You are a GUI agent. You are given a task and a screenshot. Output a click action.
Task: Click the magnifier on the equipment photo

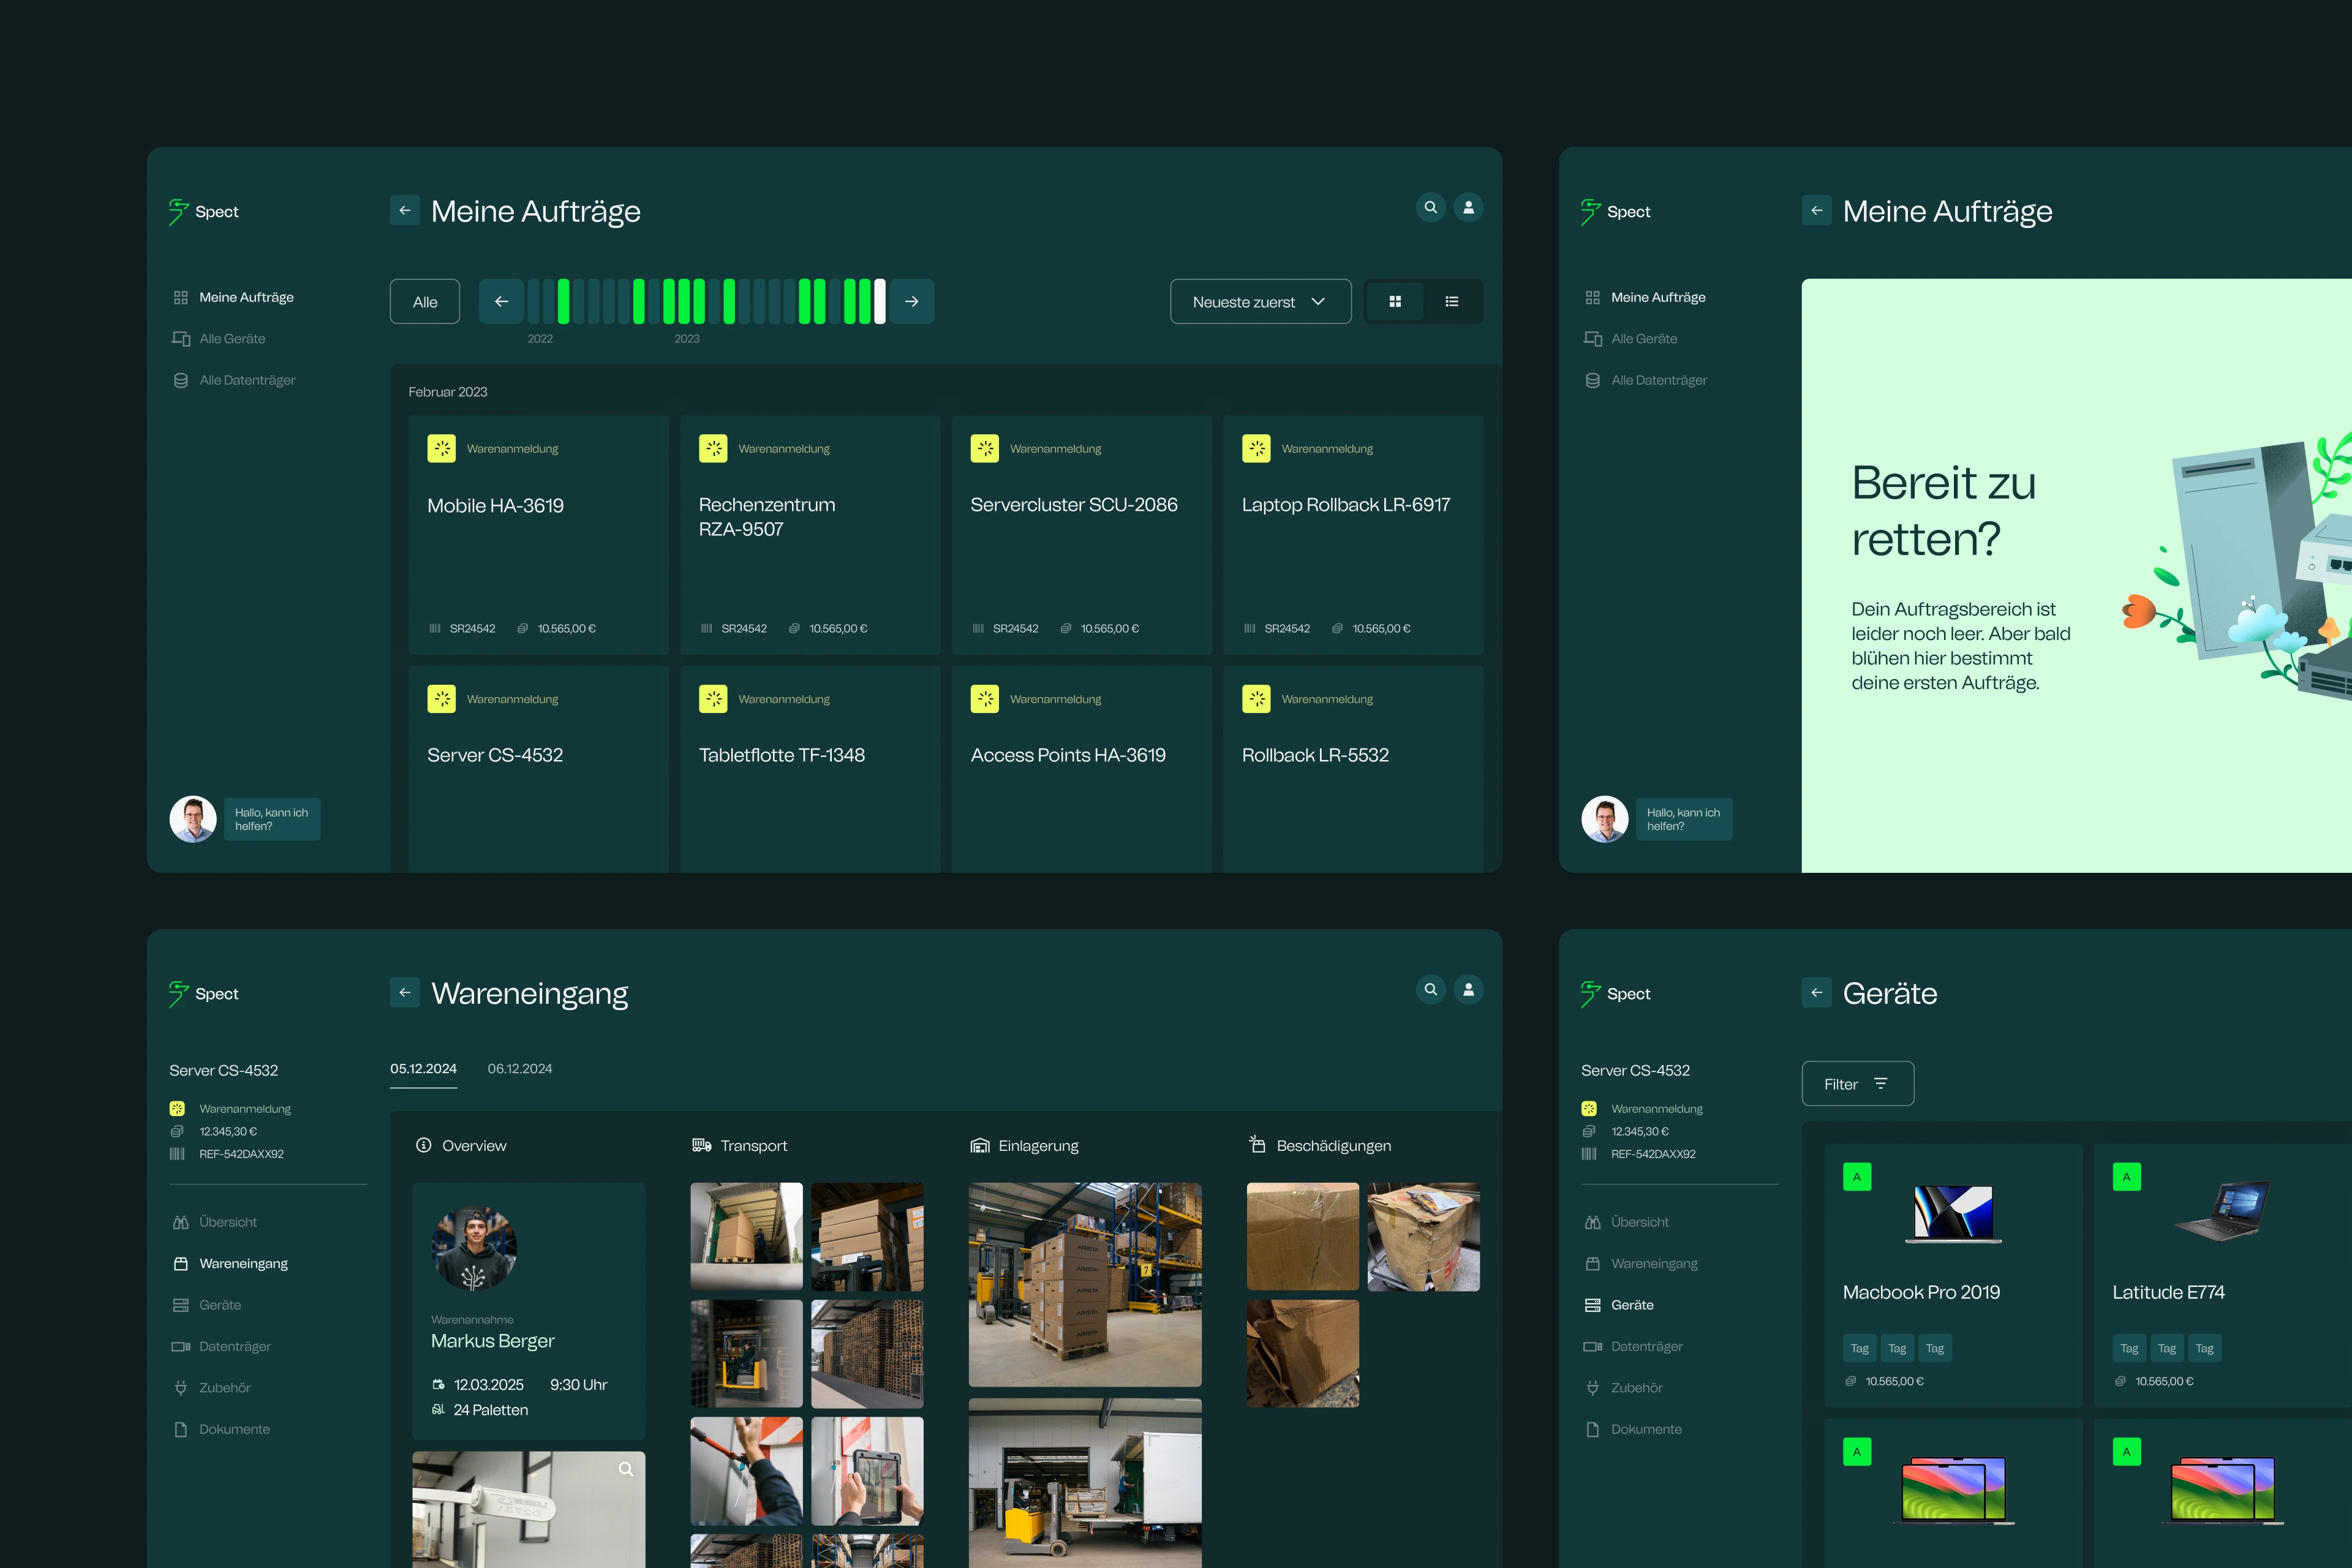point(627,1469)
